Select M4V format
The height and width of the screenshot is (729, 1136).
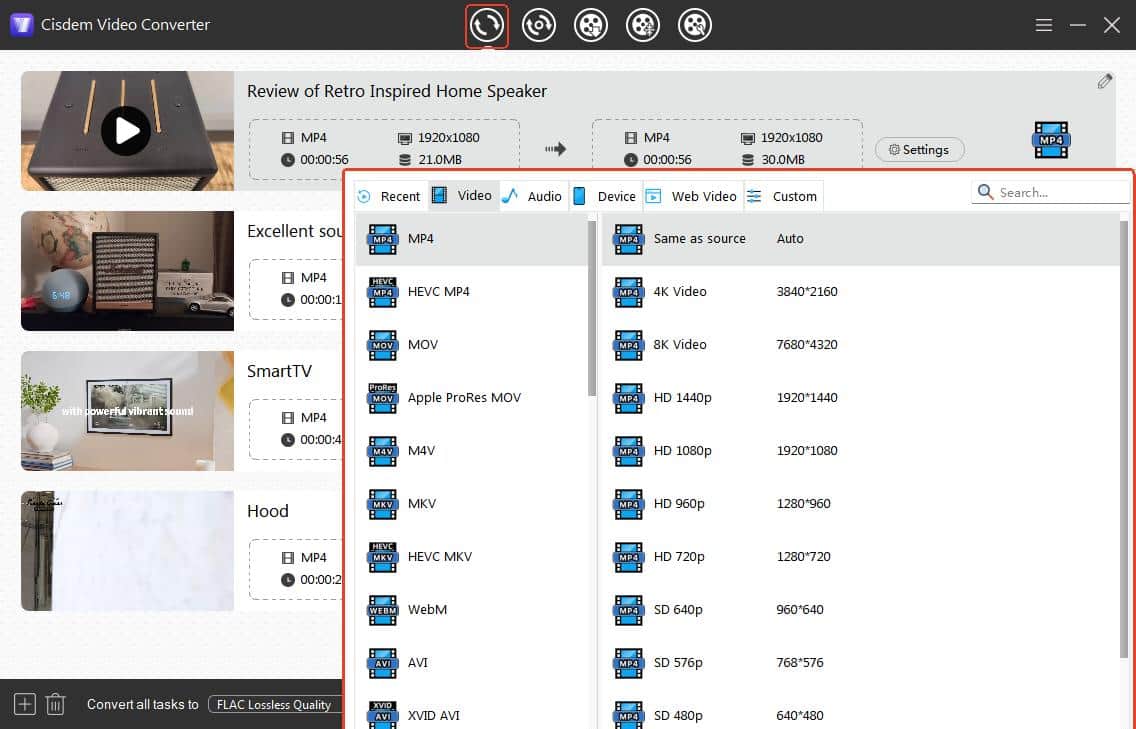pyautogui.click(x=472, y=450)
